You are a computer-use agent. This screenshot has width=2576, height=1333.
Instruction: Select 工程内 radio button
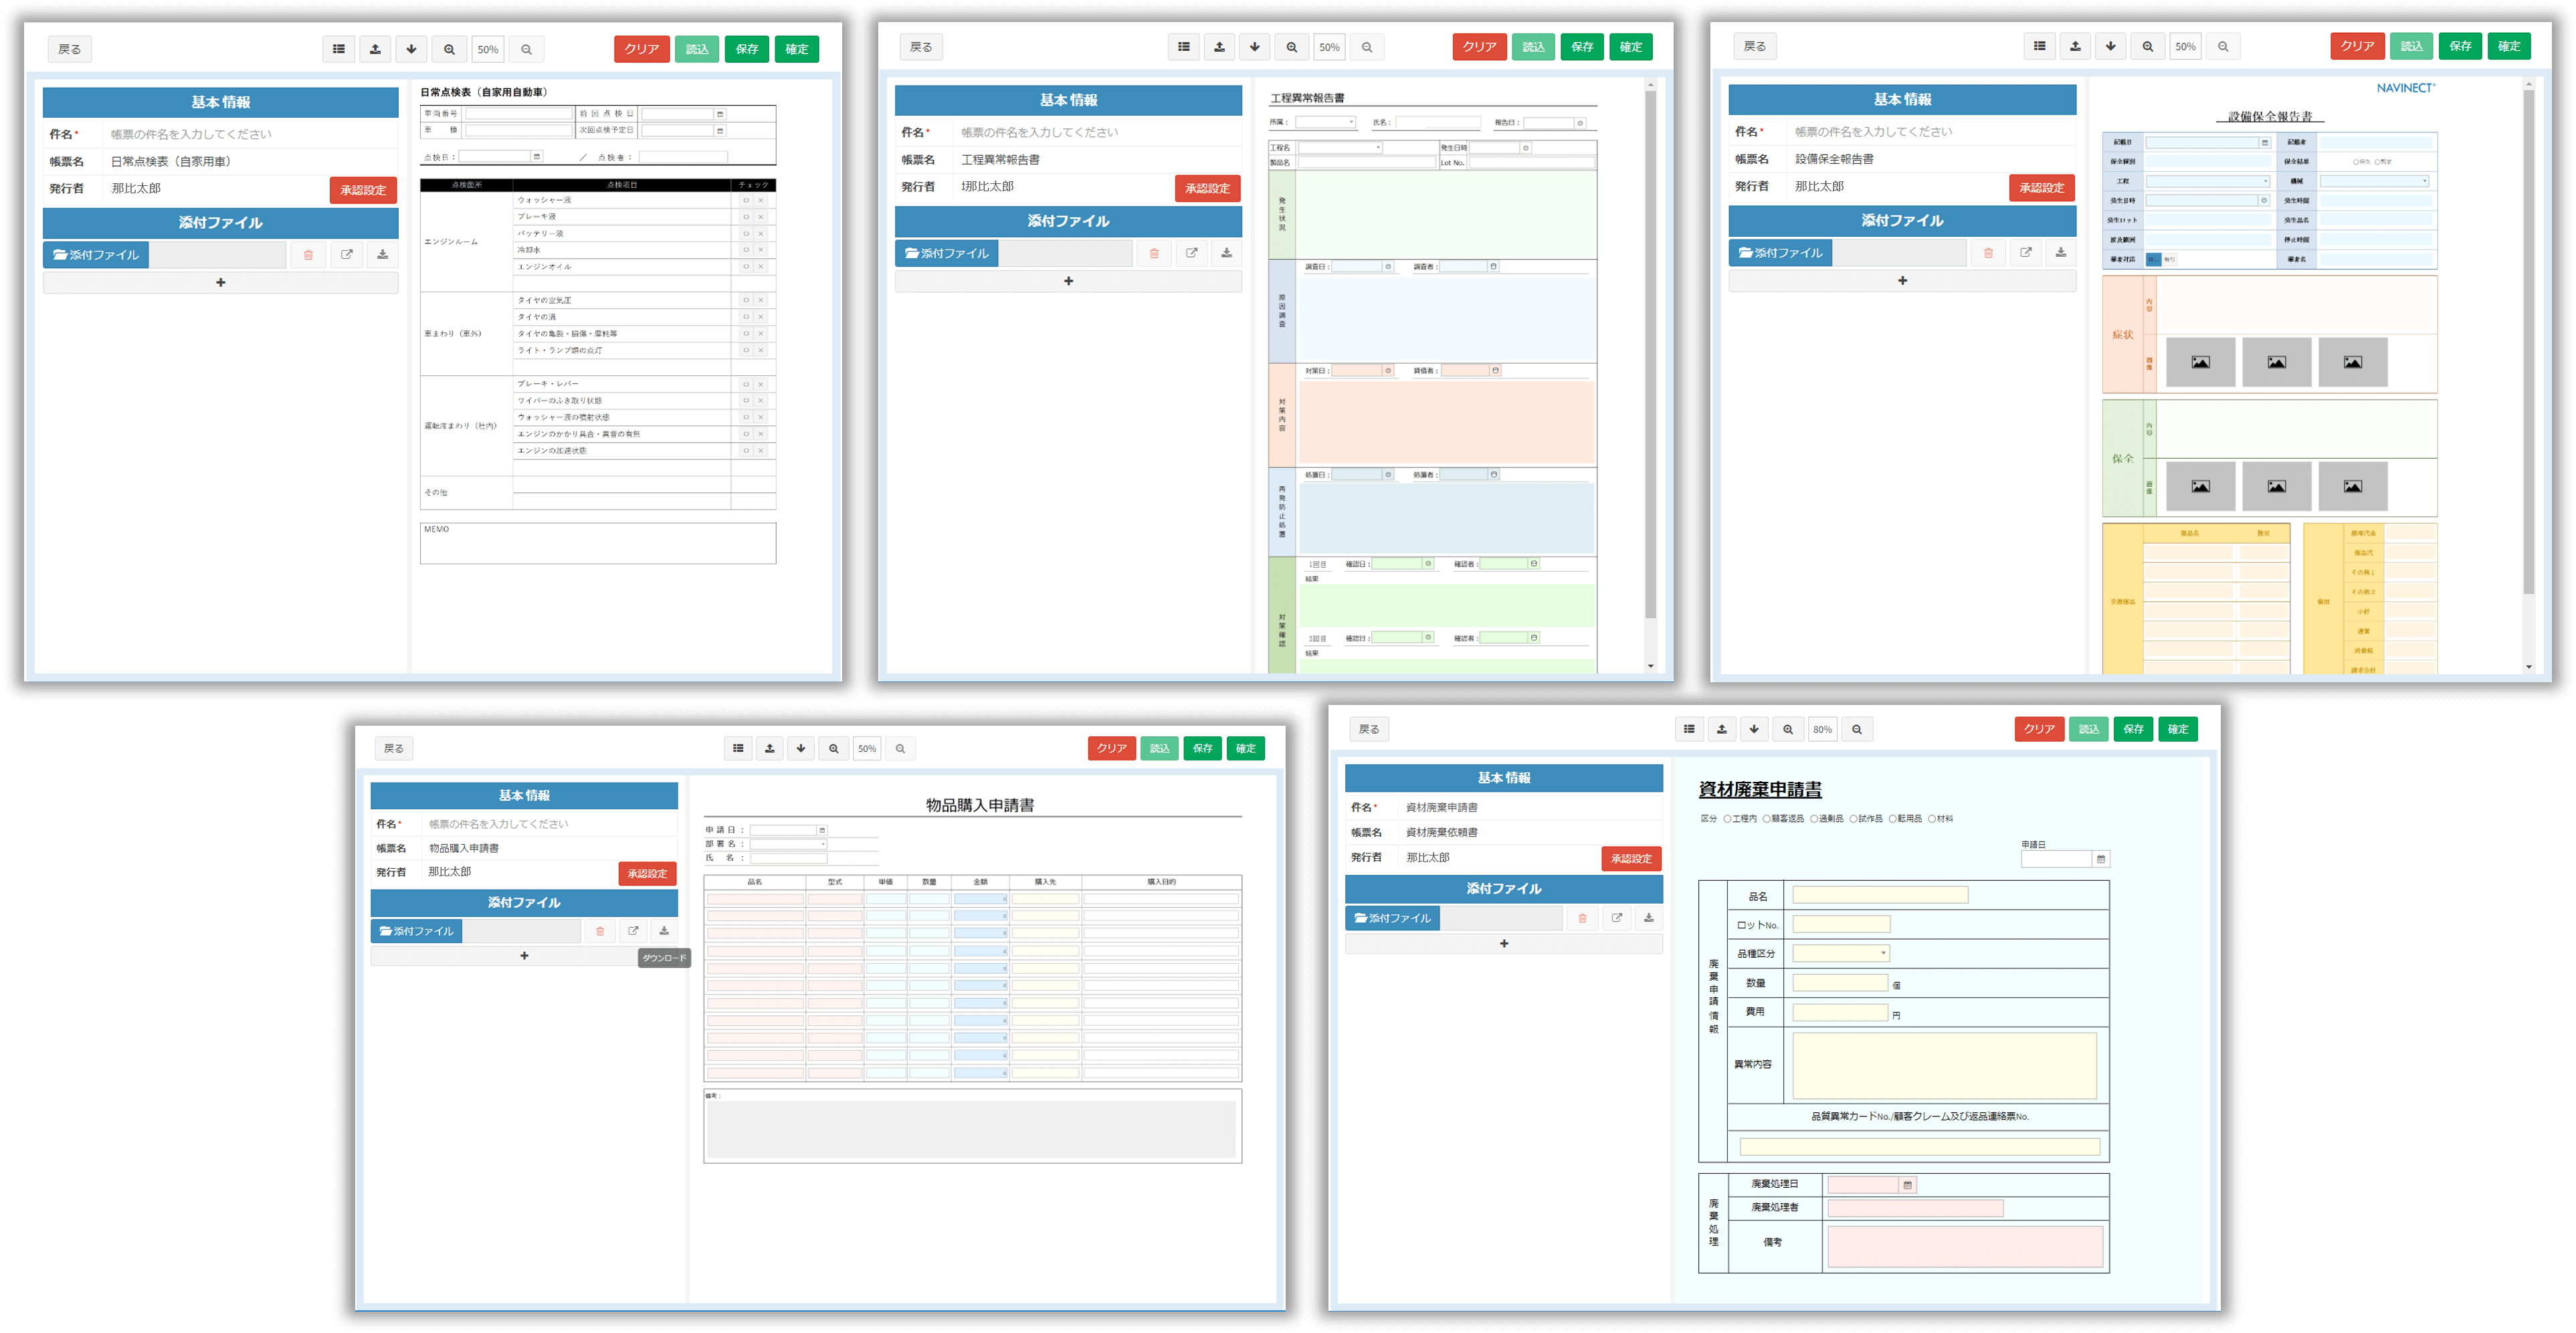[x=1727, y=819]
